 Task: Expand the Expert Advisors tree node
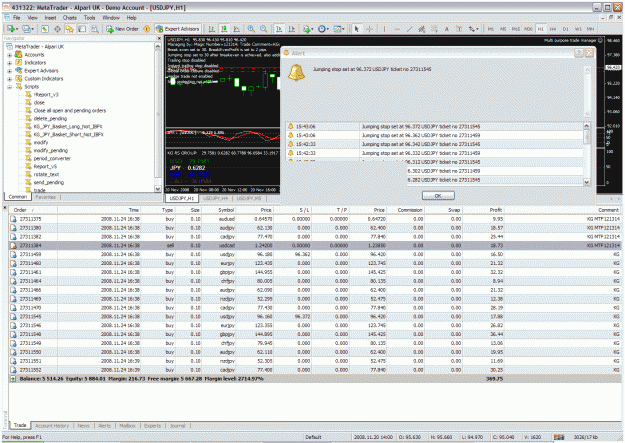click(10, 71)
